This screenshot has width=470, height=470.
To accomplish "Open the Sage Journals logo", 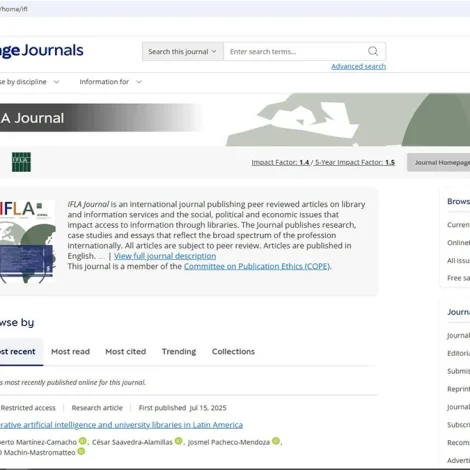I will (x=42, y=51).
